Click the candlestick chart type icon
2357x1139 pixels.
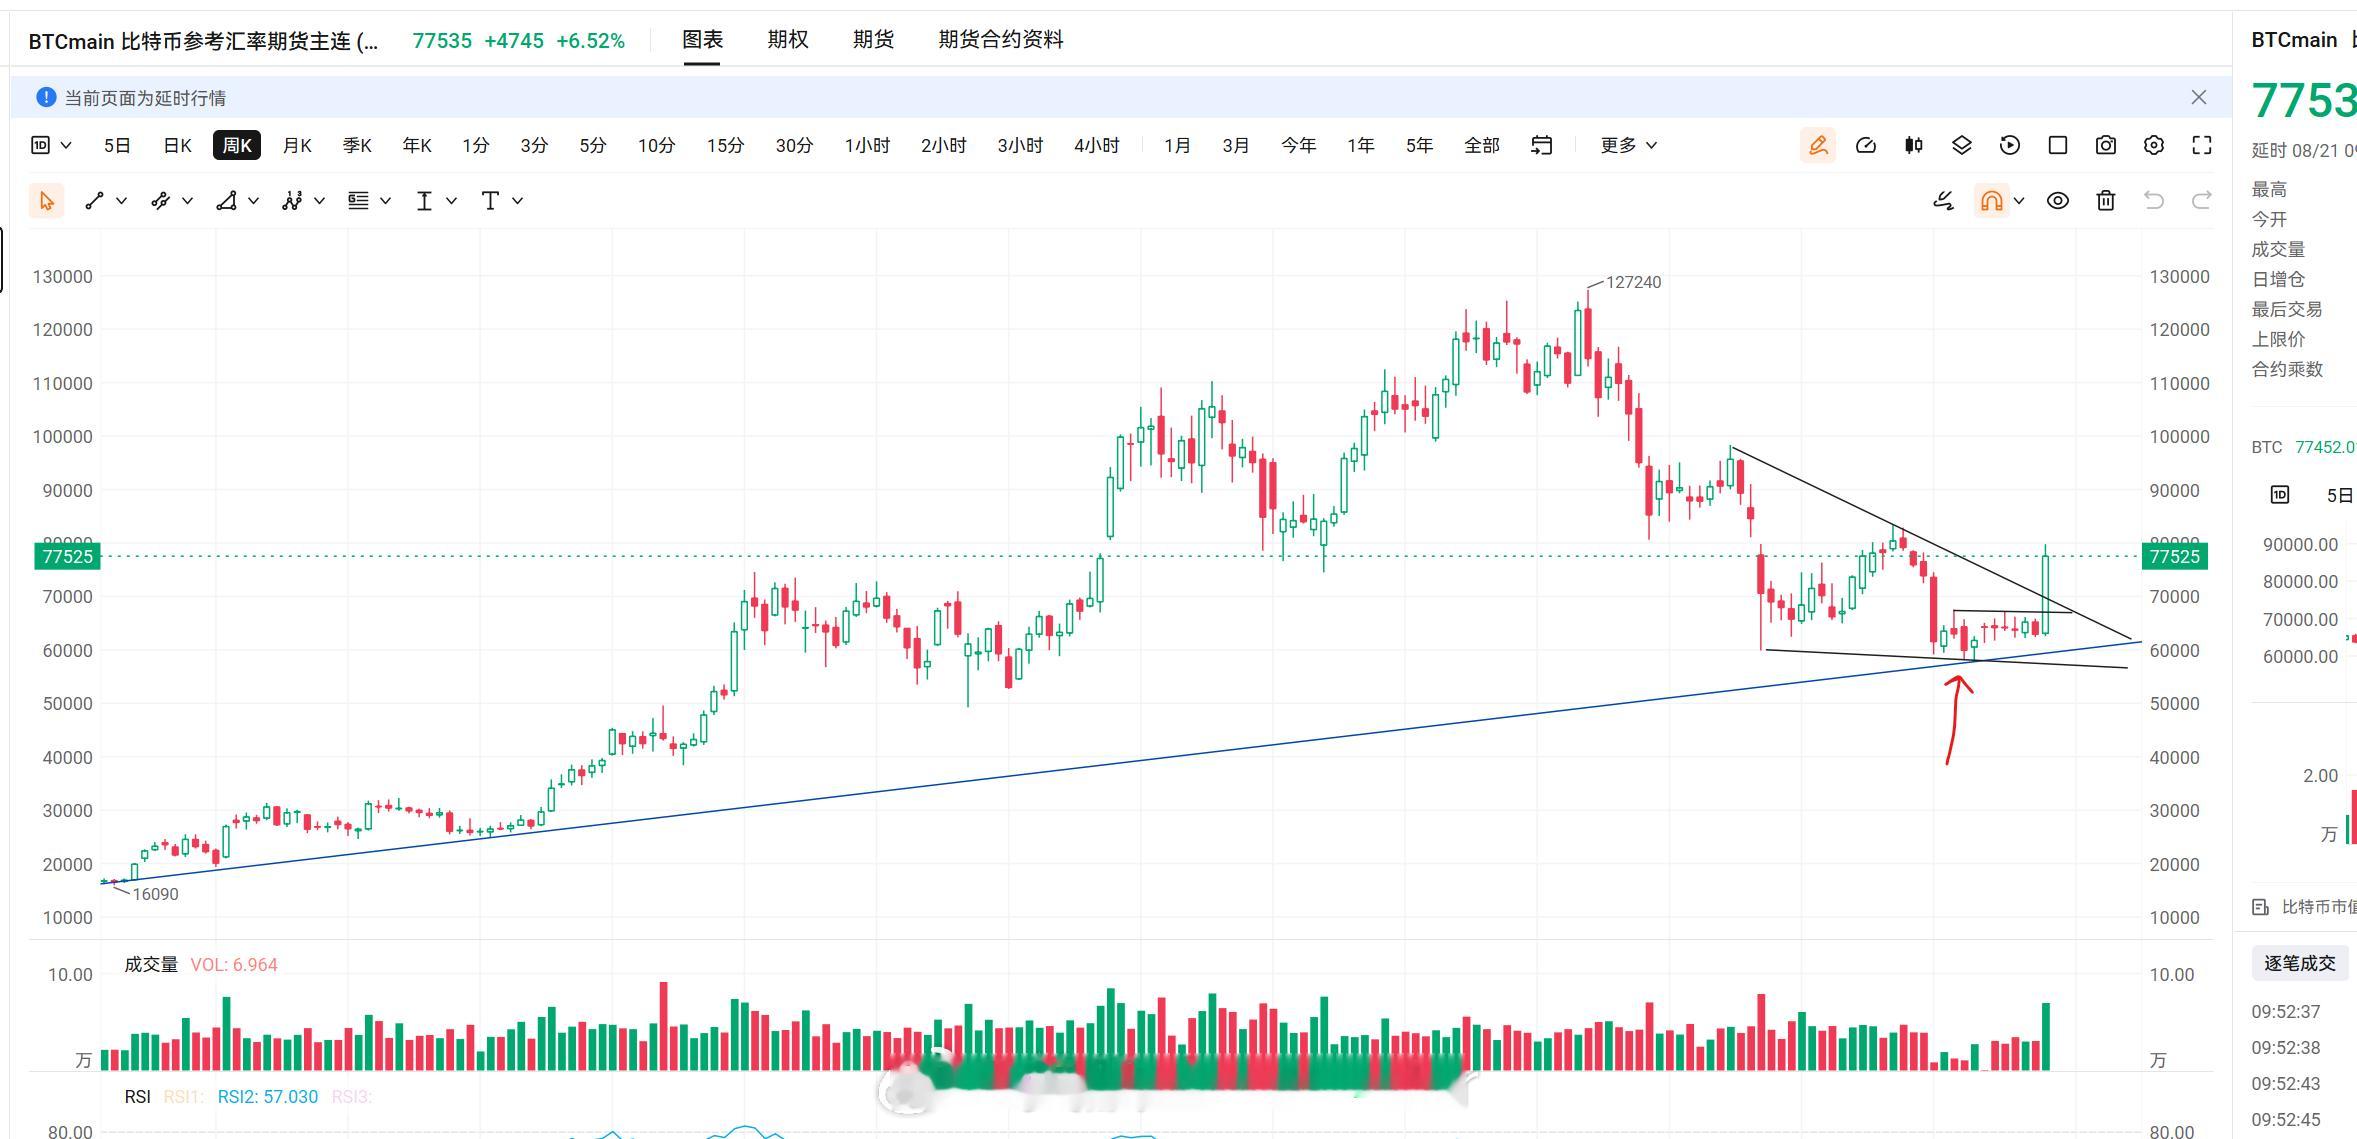click(x=1914, y=145)
